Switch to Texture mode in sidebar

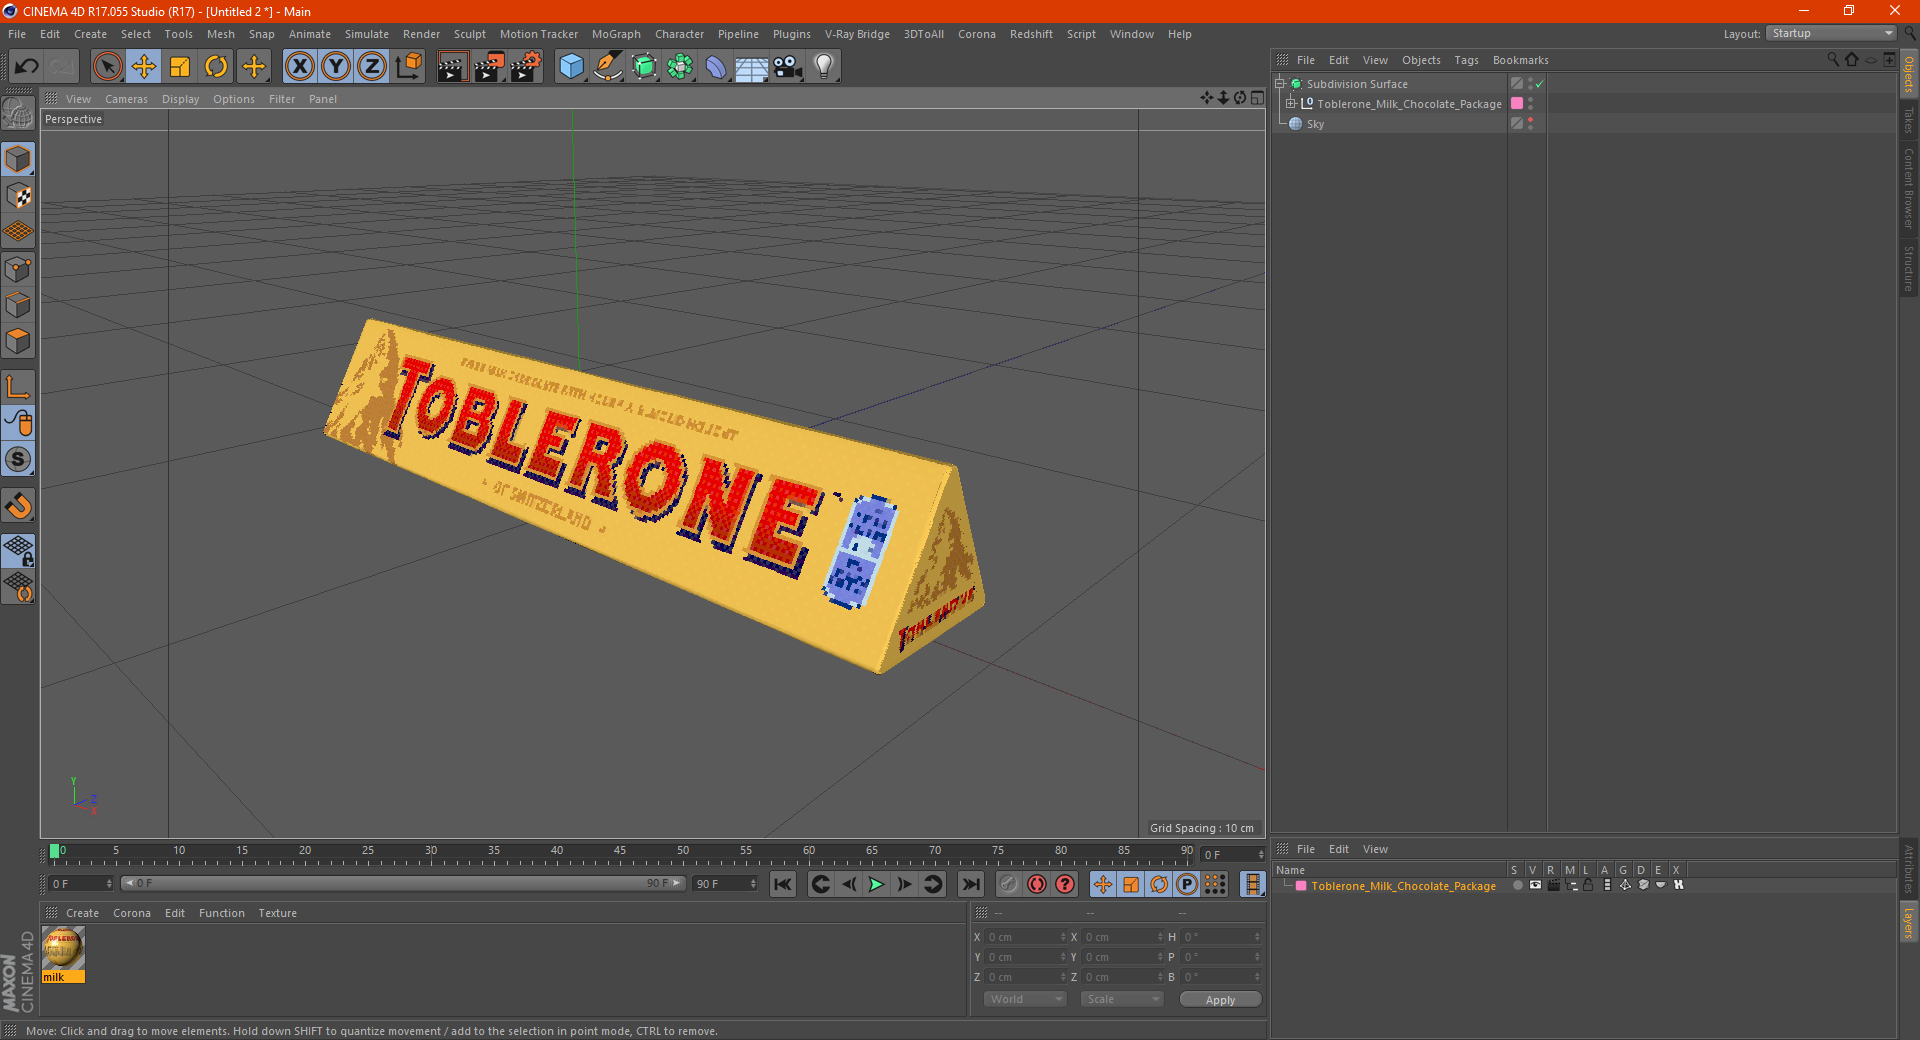pyautogui.click(x=18, y=195)
